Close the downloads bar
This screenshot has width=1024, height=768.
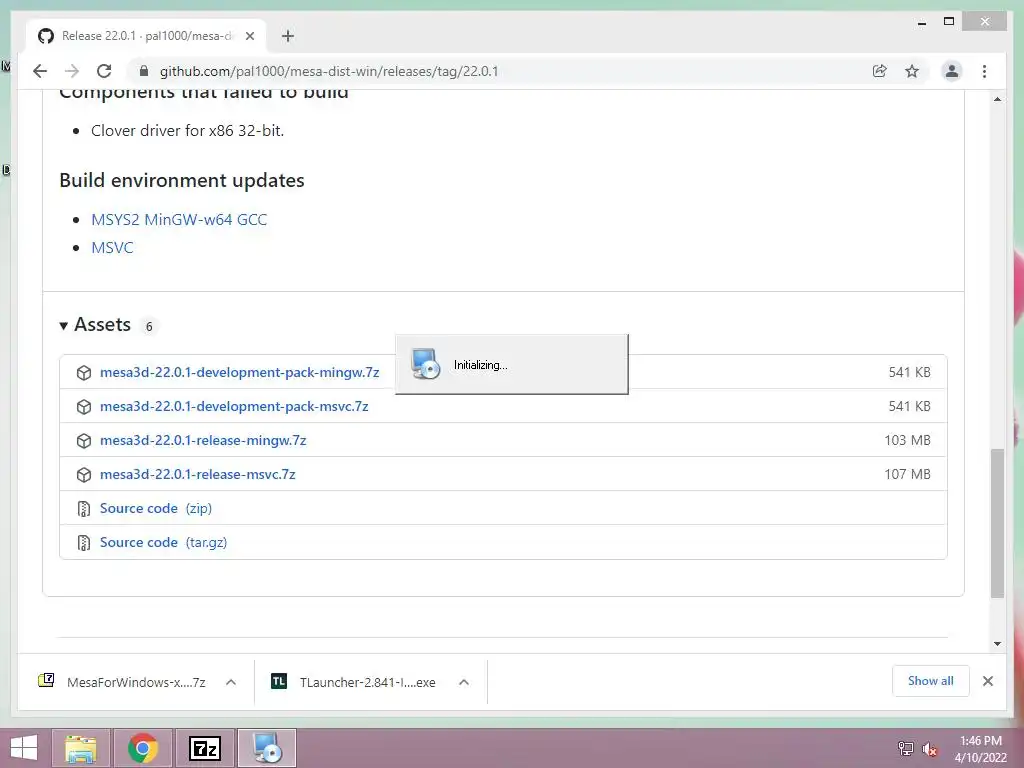(987, 681)
